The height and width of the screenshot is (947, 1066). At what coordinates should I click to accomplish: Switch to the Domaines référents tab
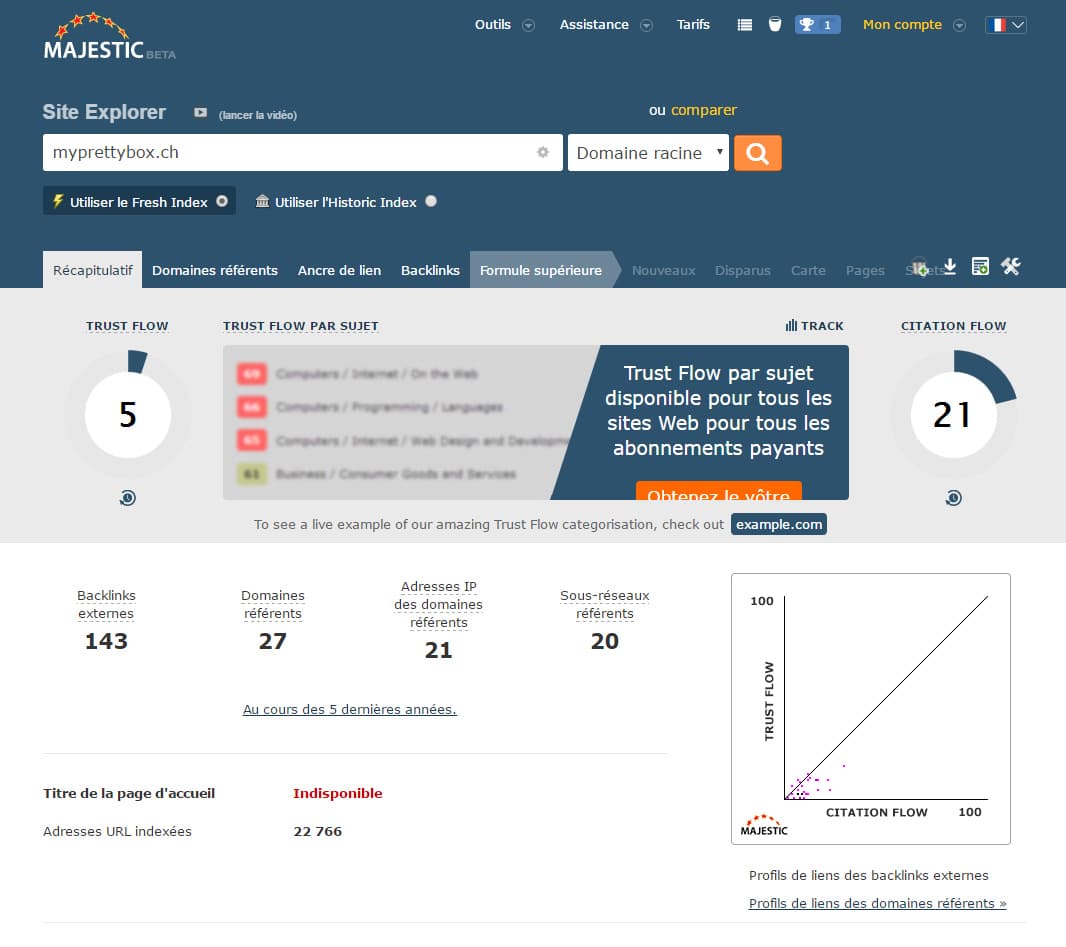(215, 270)
